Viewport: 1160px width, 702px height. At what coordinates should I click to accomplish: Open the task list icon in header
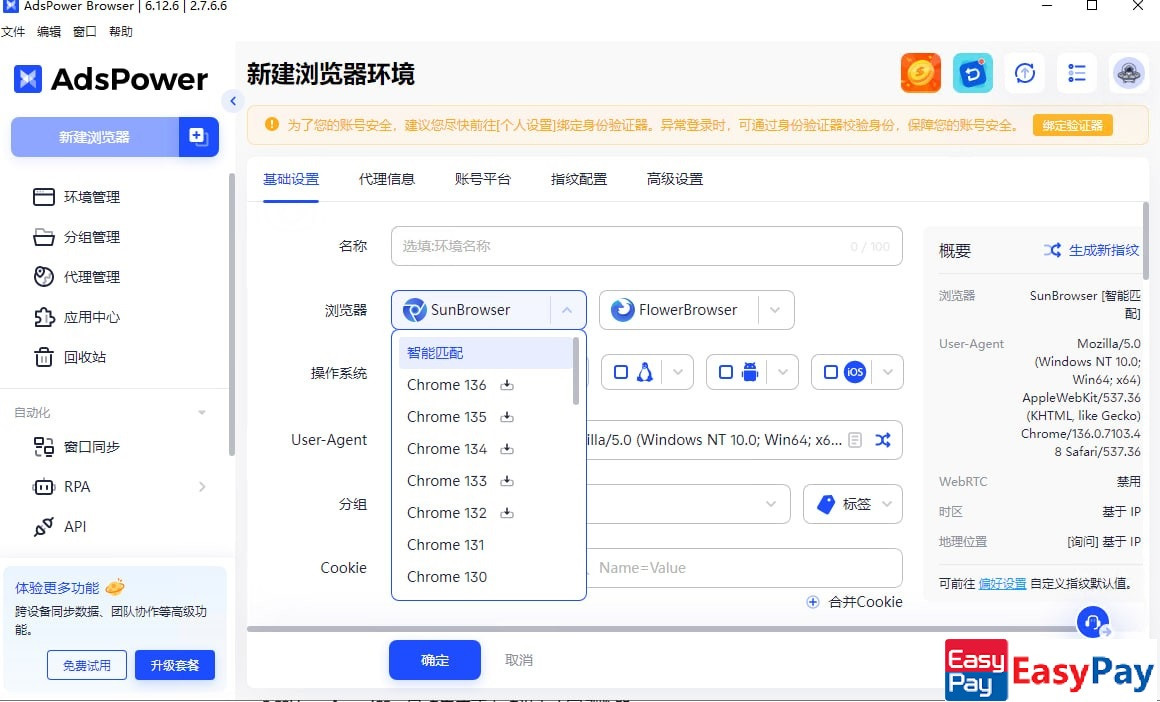coord(1077,74)
